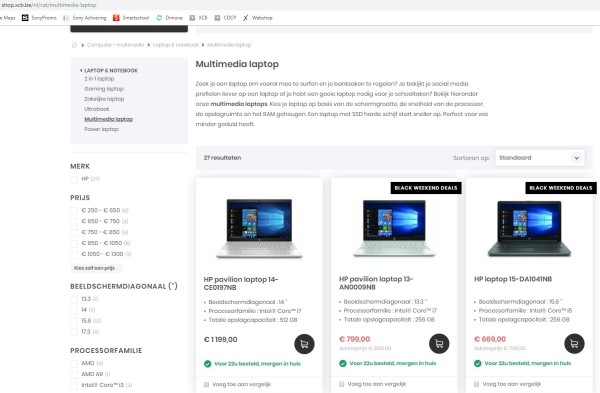
Task: Click the browser address bar URL
Action: [49, 5]
